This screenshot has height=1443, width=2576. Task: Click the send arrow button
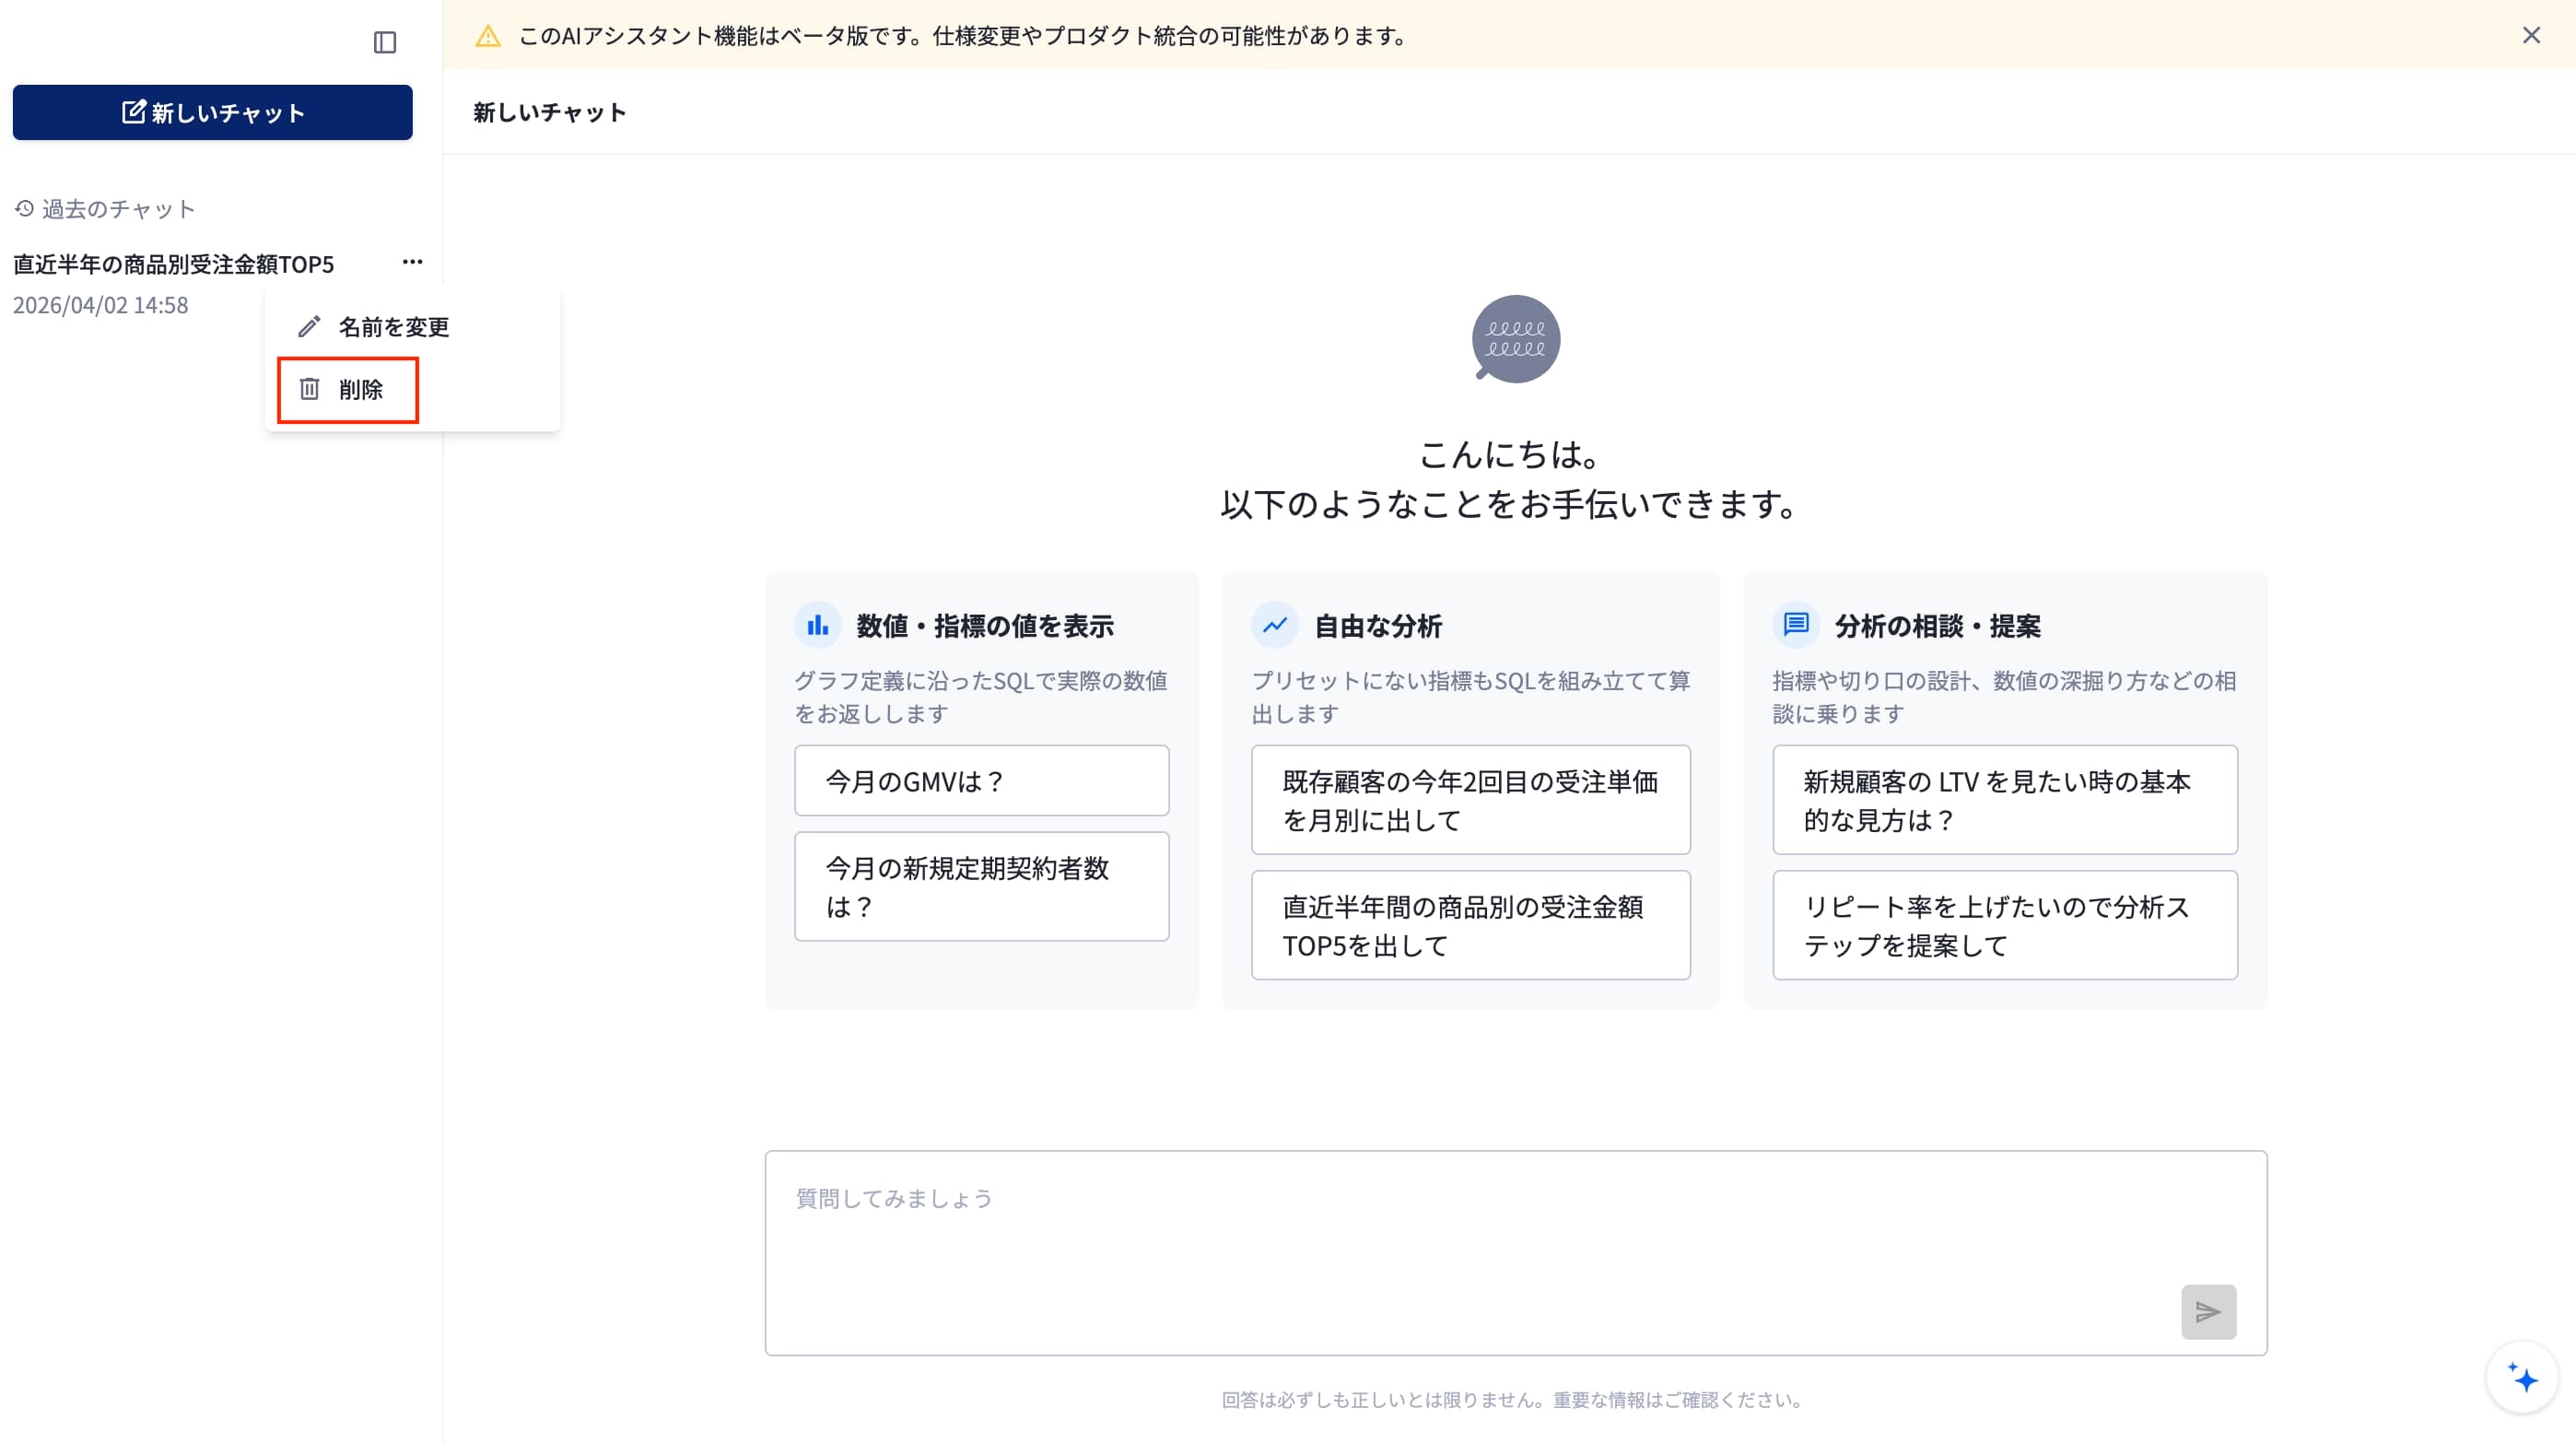click(2208, 1311)
